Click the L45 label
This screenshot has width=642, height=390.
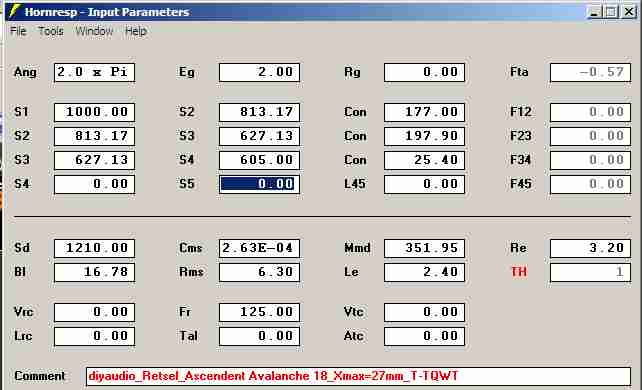coord(355,184)
